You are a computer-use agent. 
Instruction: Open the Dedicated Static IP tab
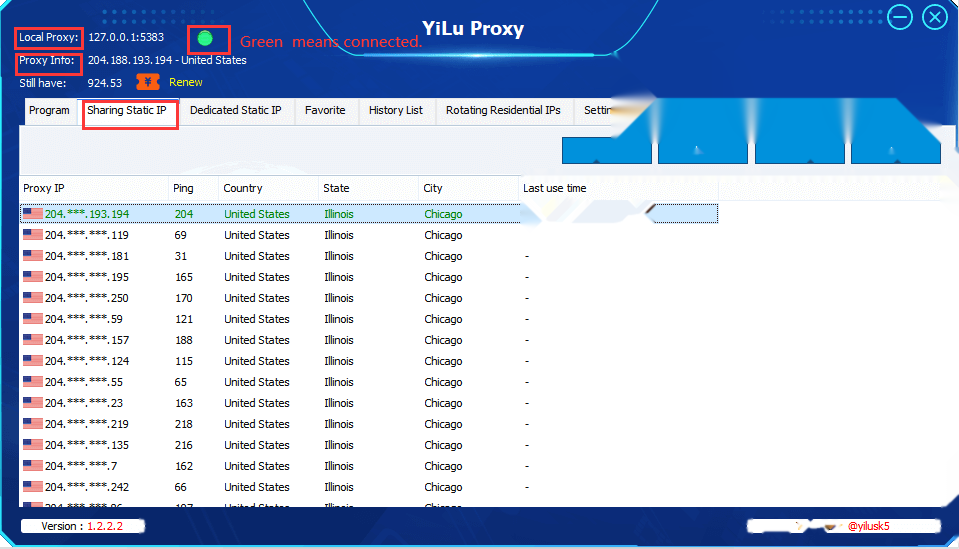click(x=236, y=111)
